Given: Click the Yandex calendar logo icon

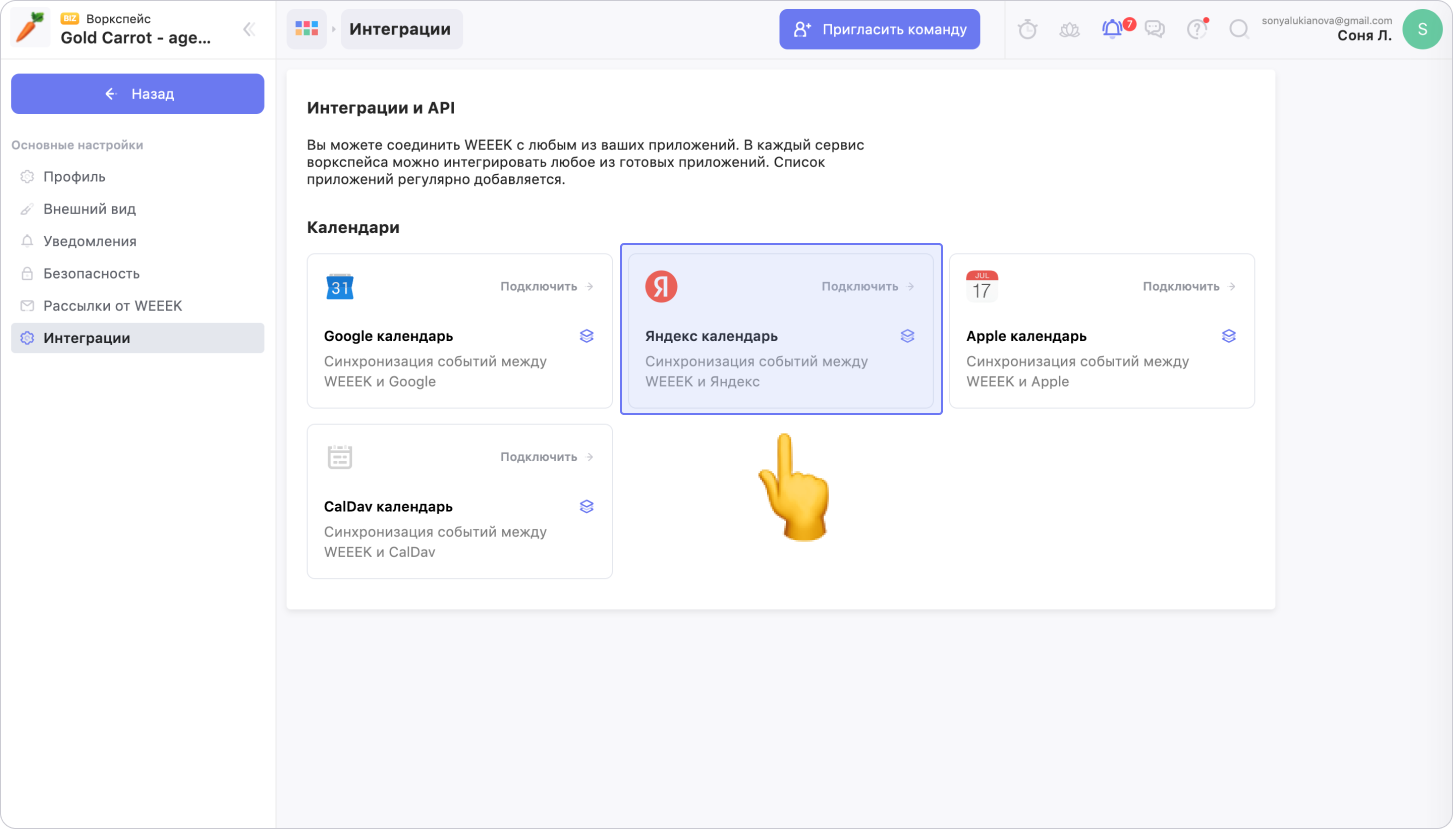Looking at the screenshot, I should (661, 286).
